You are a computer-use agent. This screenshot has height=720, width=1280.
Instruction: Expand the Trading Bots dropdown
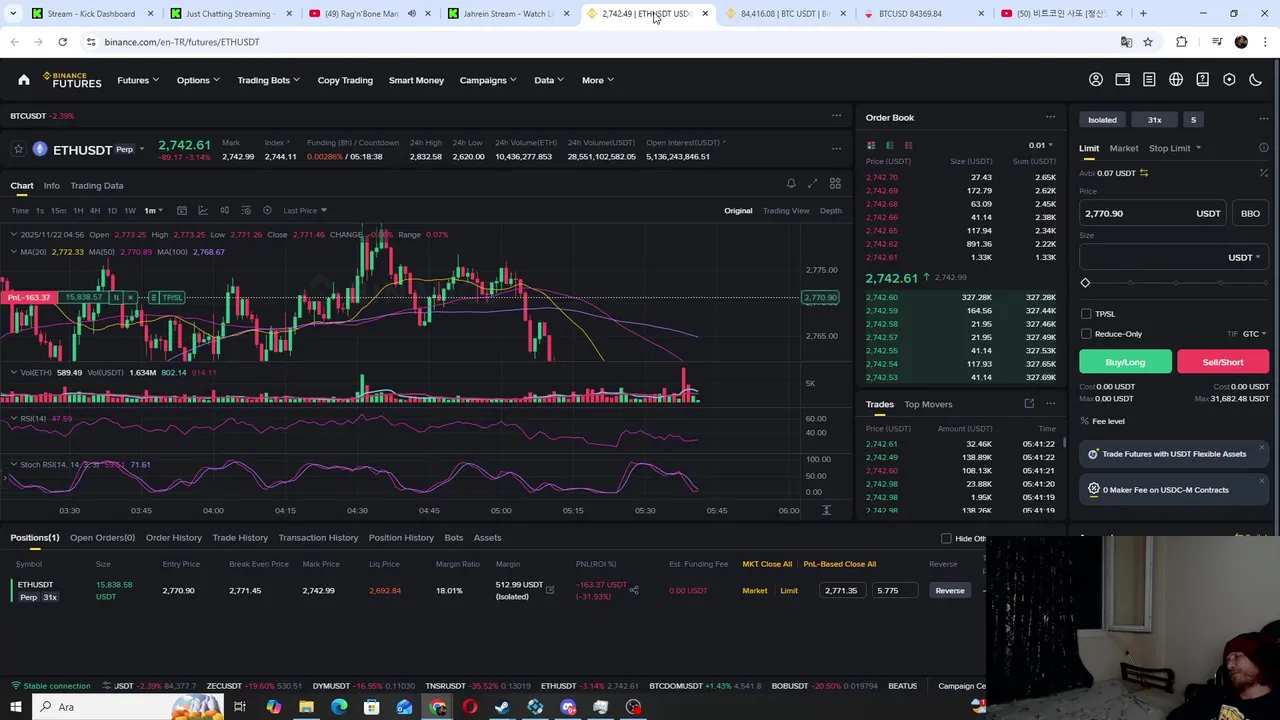(x=269, y=80)
